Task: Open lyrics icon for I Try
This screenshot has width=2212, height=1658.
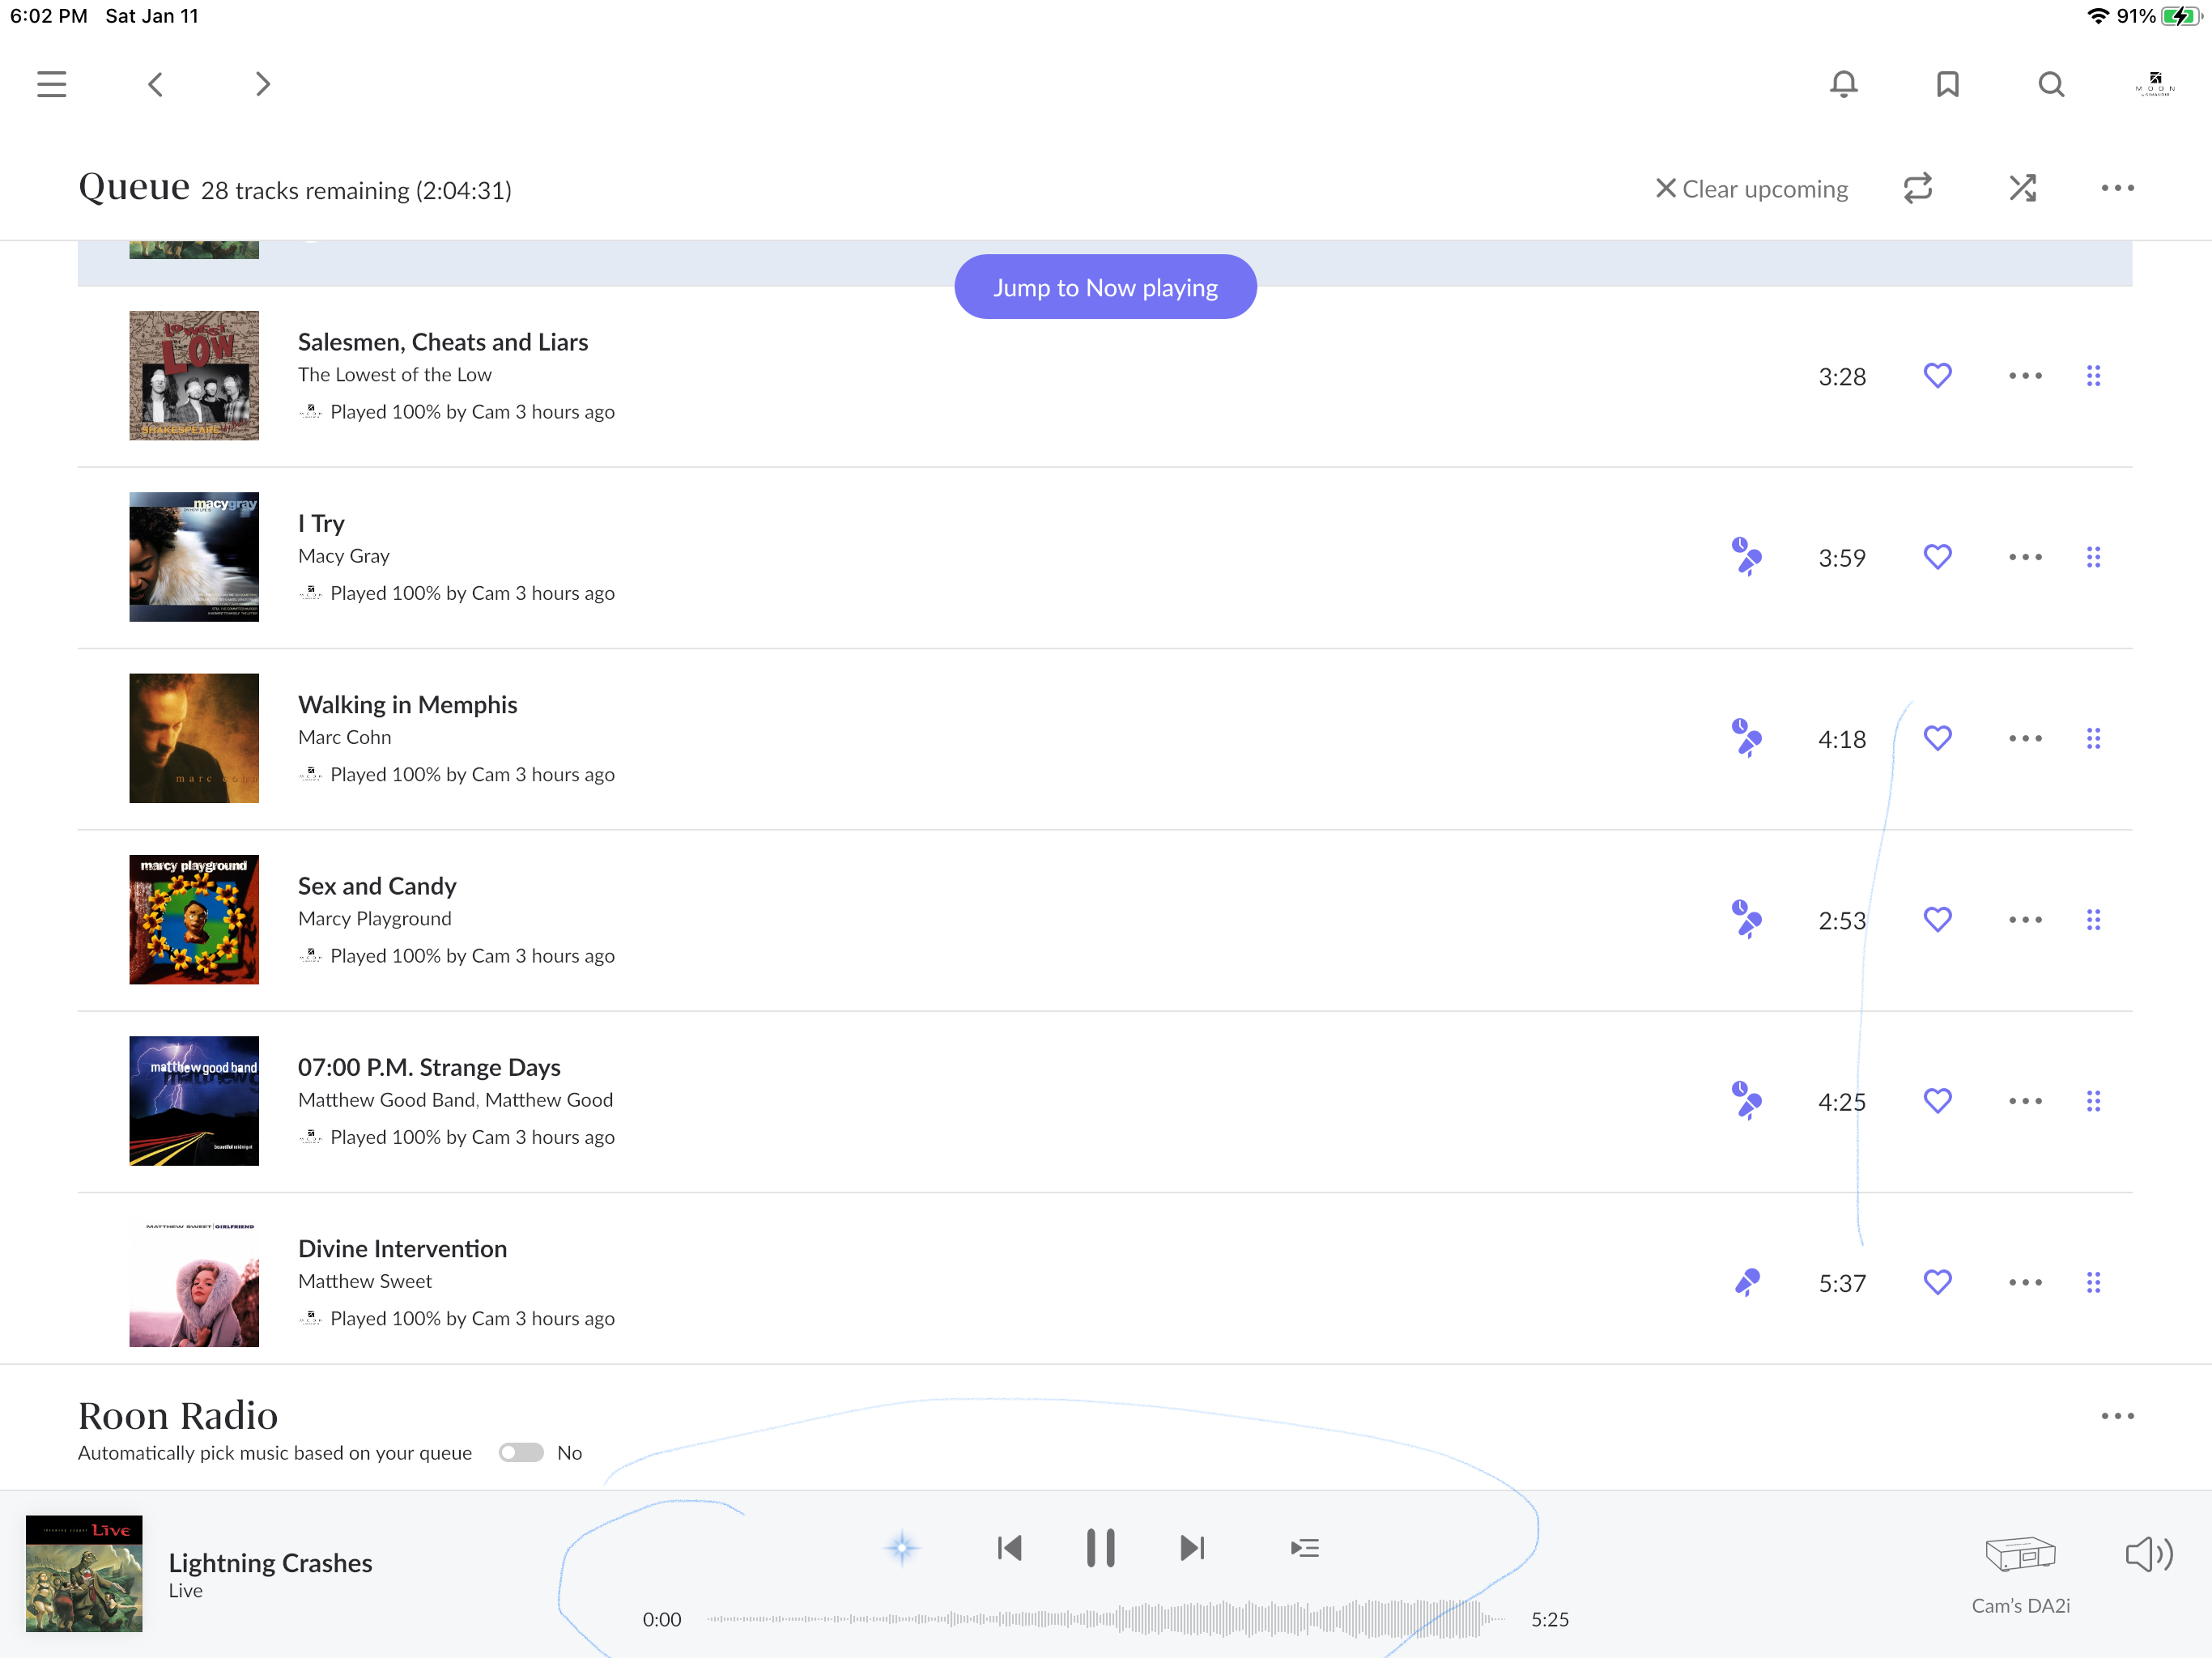Action: point(1746,557)
